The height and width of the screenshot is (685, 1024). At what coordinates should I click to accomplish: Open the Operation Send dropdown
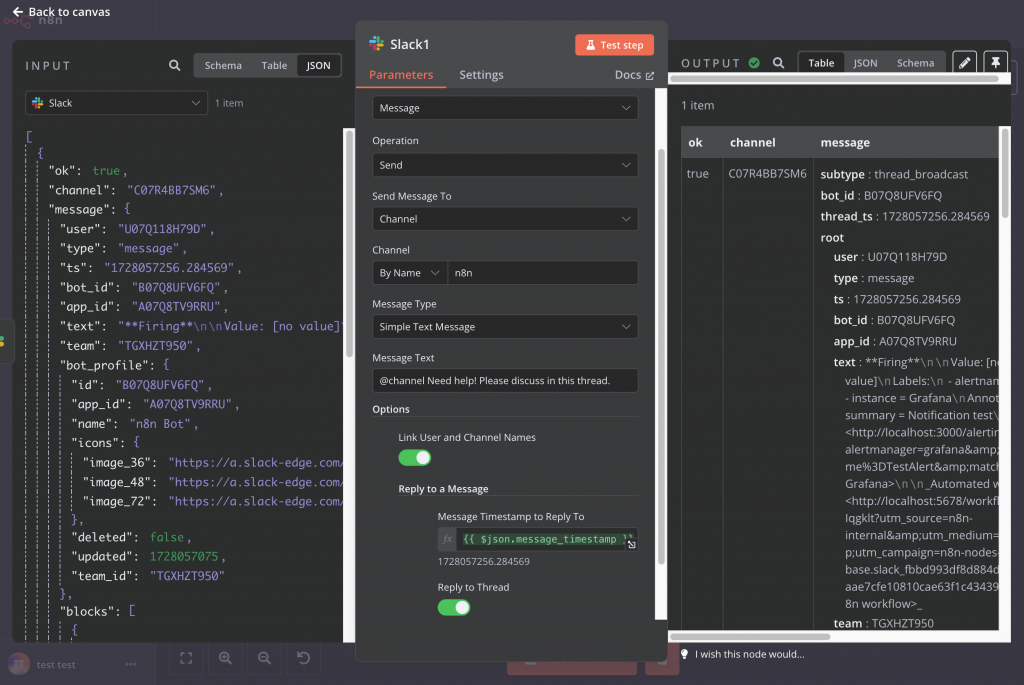tap(505, 165)
